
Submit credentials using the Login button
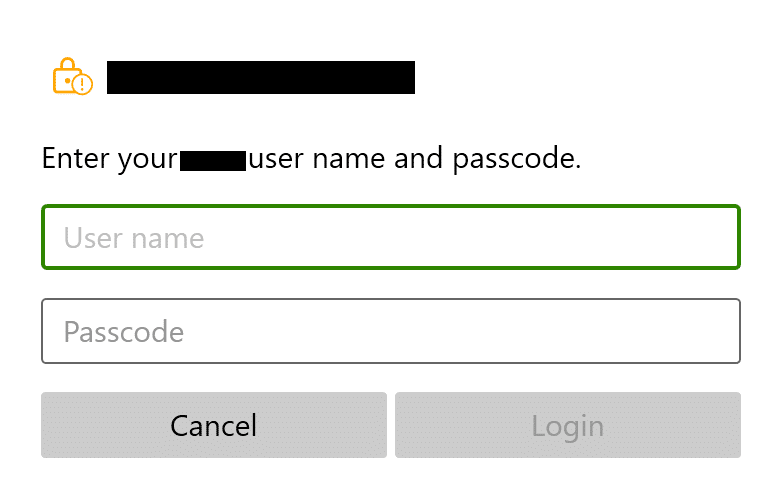point(567,425)
